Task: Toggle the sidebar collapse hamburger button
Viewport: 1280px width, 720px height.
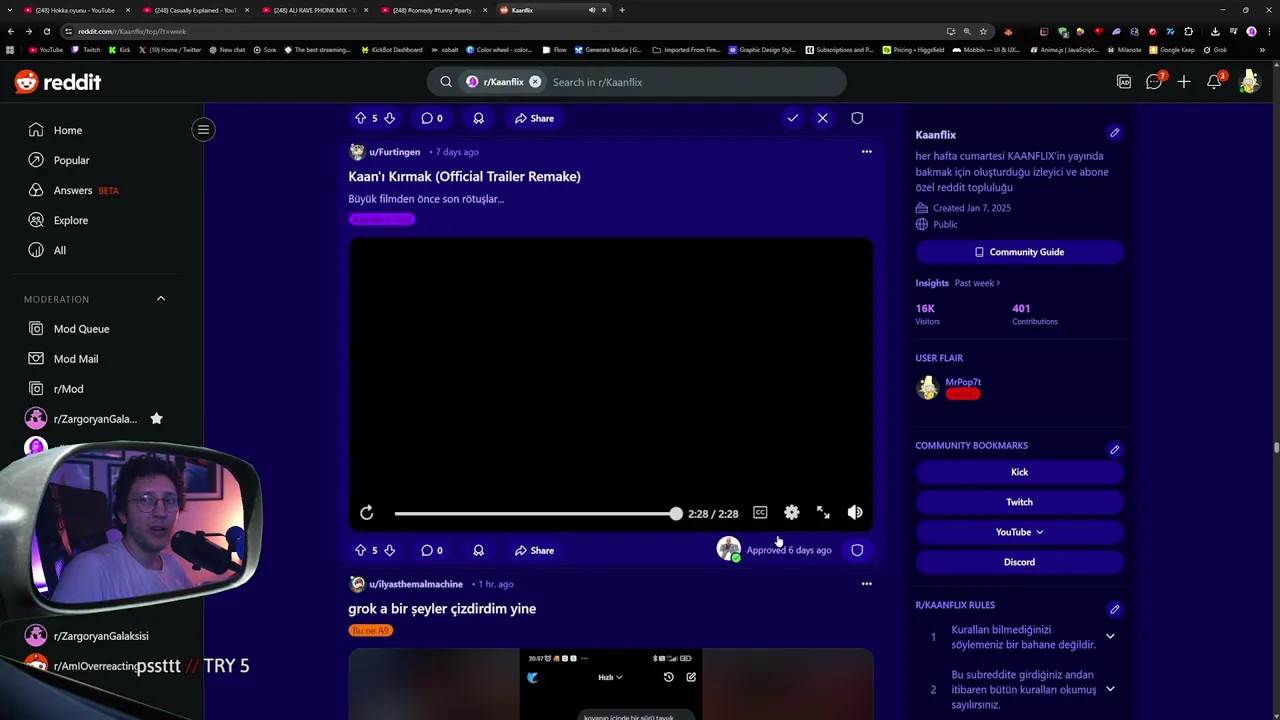Action: (203, 129)
